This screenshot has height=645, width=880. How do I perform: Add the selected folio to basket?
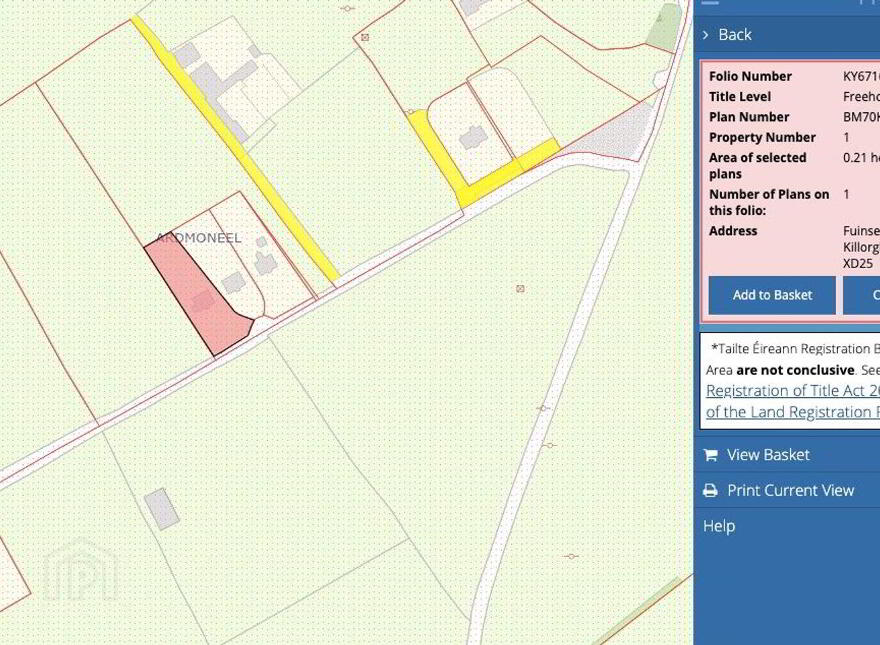click(x=772, y=295)
